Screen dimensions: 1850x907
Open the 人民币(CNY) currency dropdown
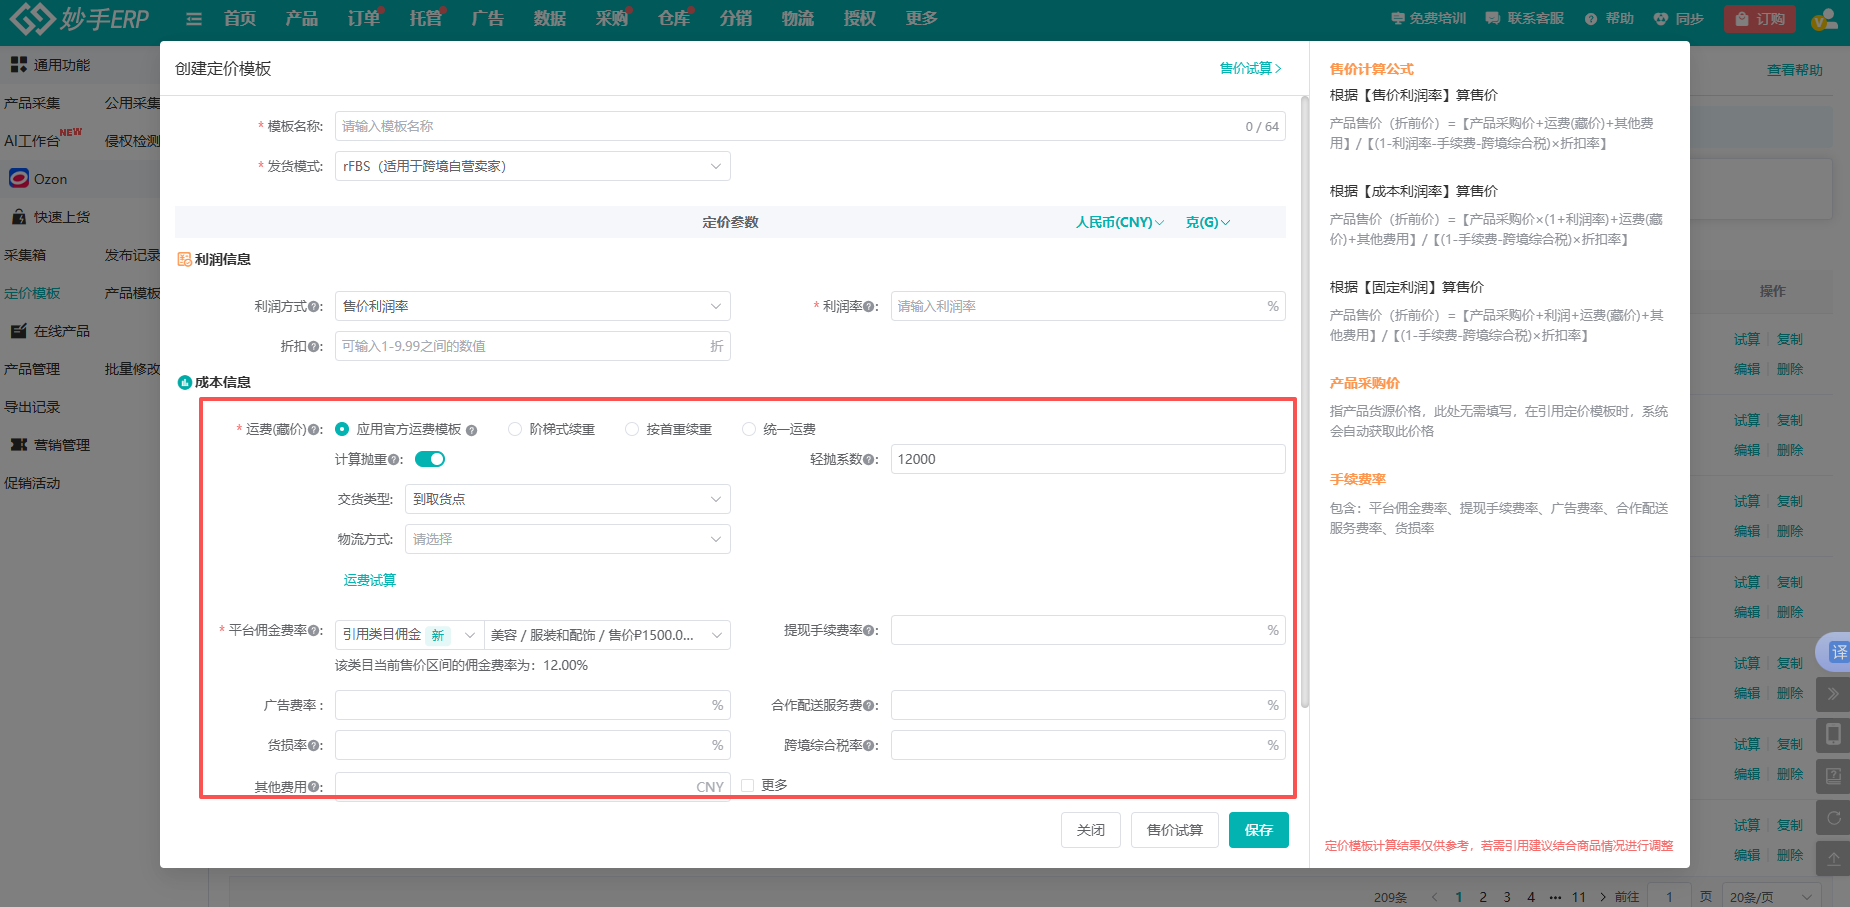coord(1119,222)
